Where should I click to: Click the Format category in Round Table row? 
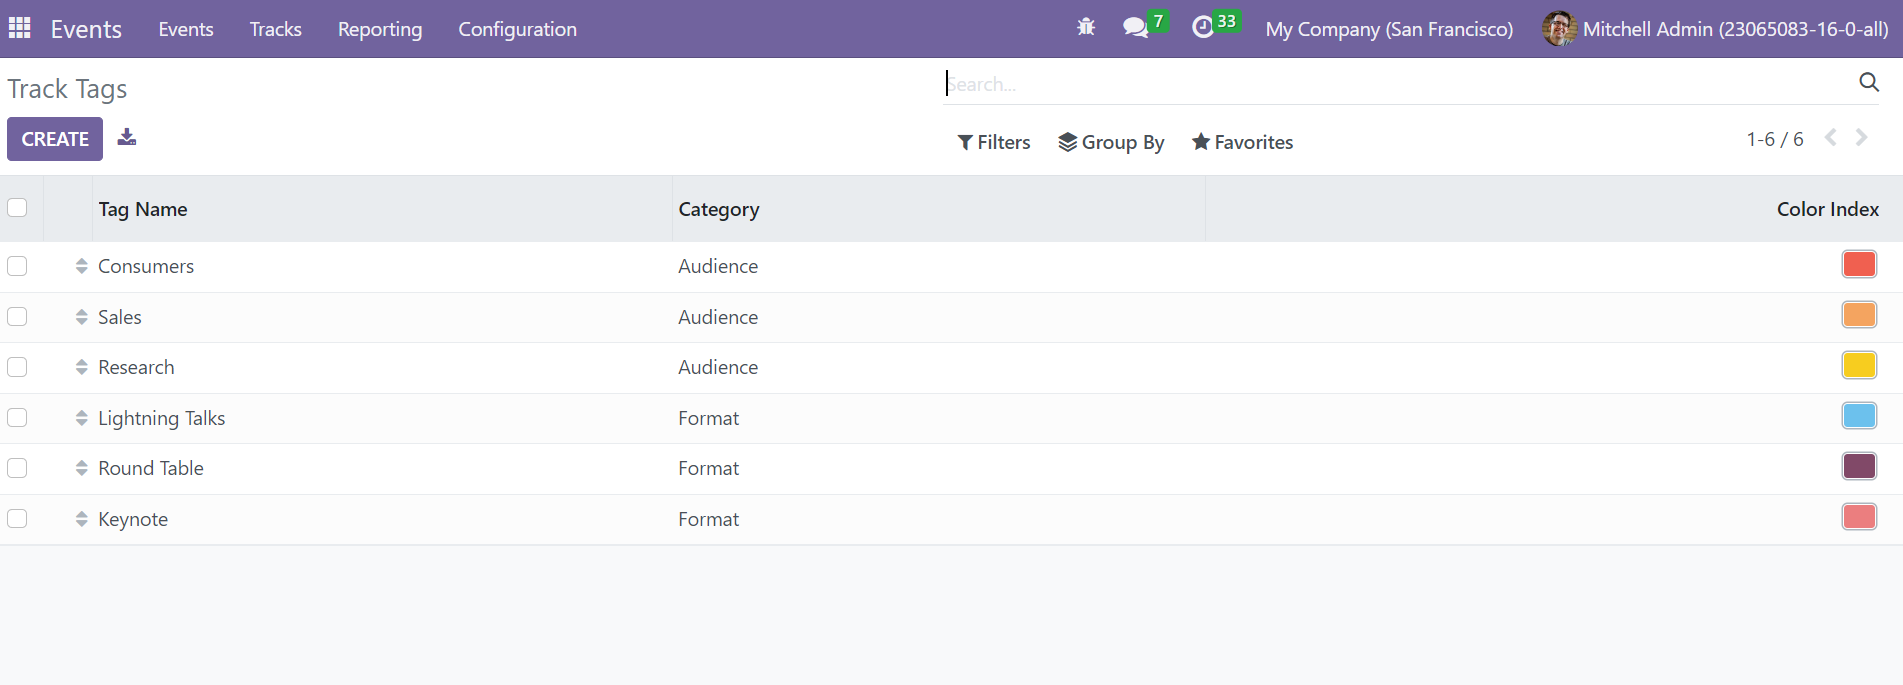click(x=709, y=468)
